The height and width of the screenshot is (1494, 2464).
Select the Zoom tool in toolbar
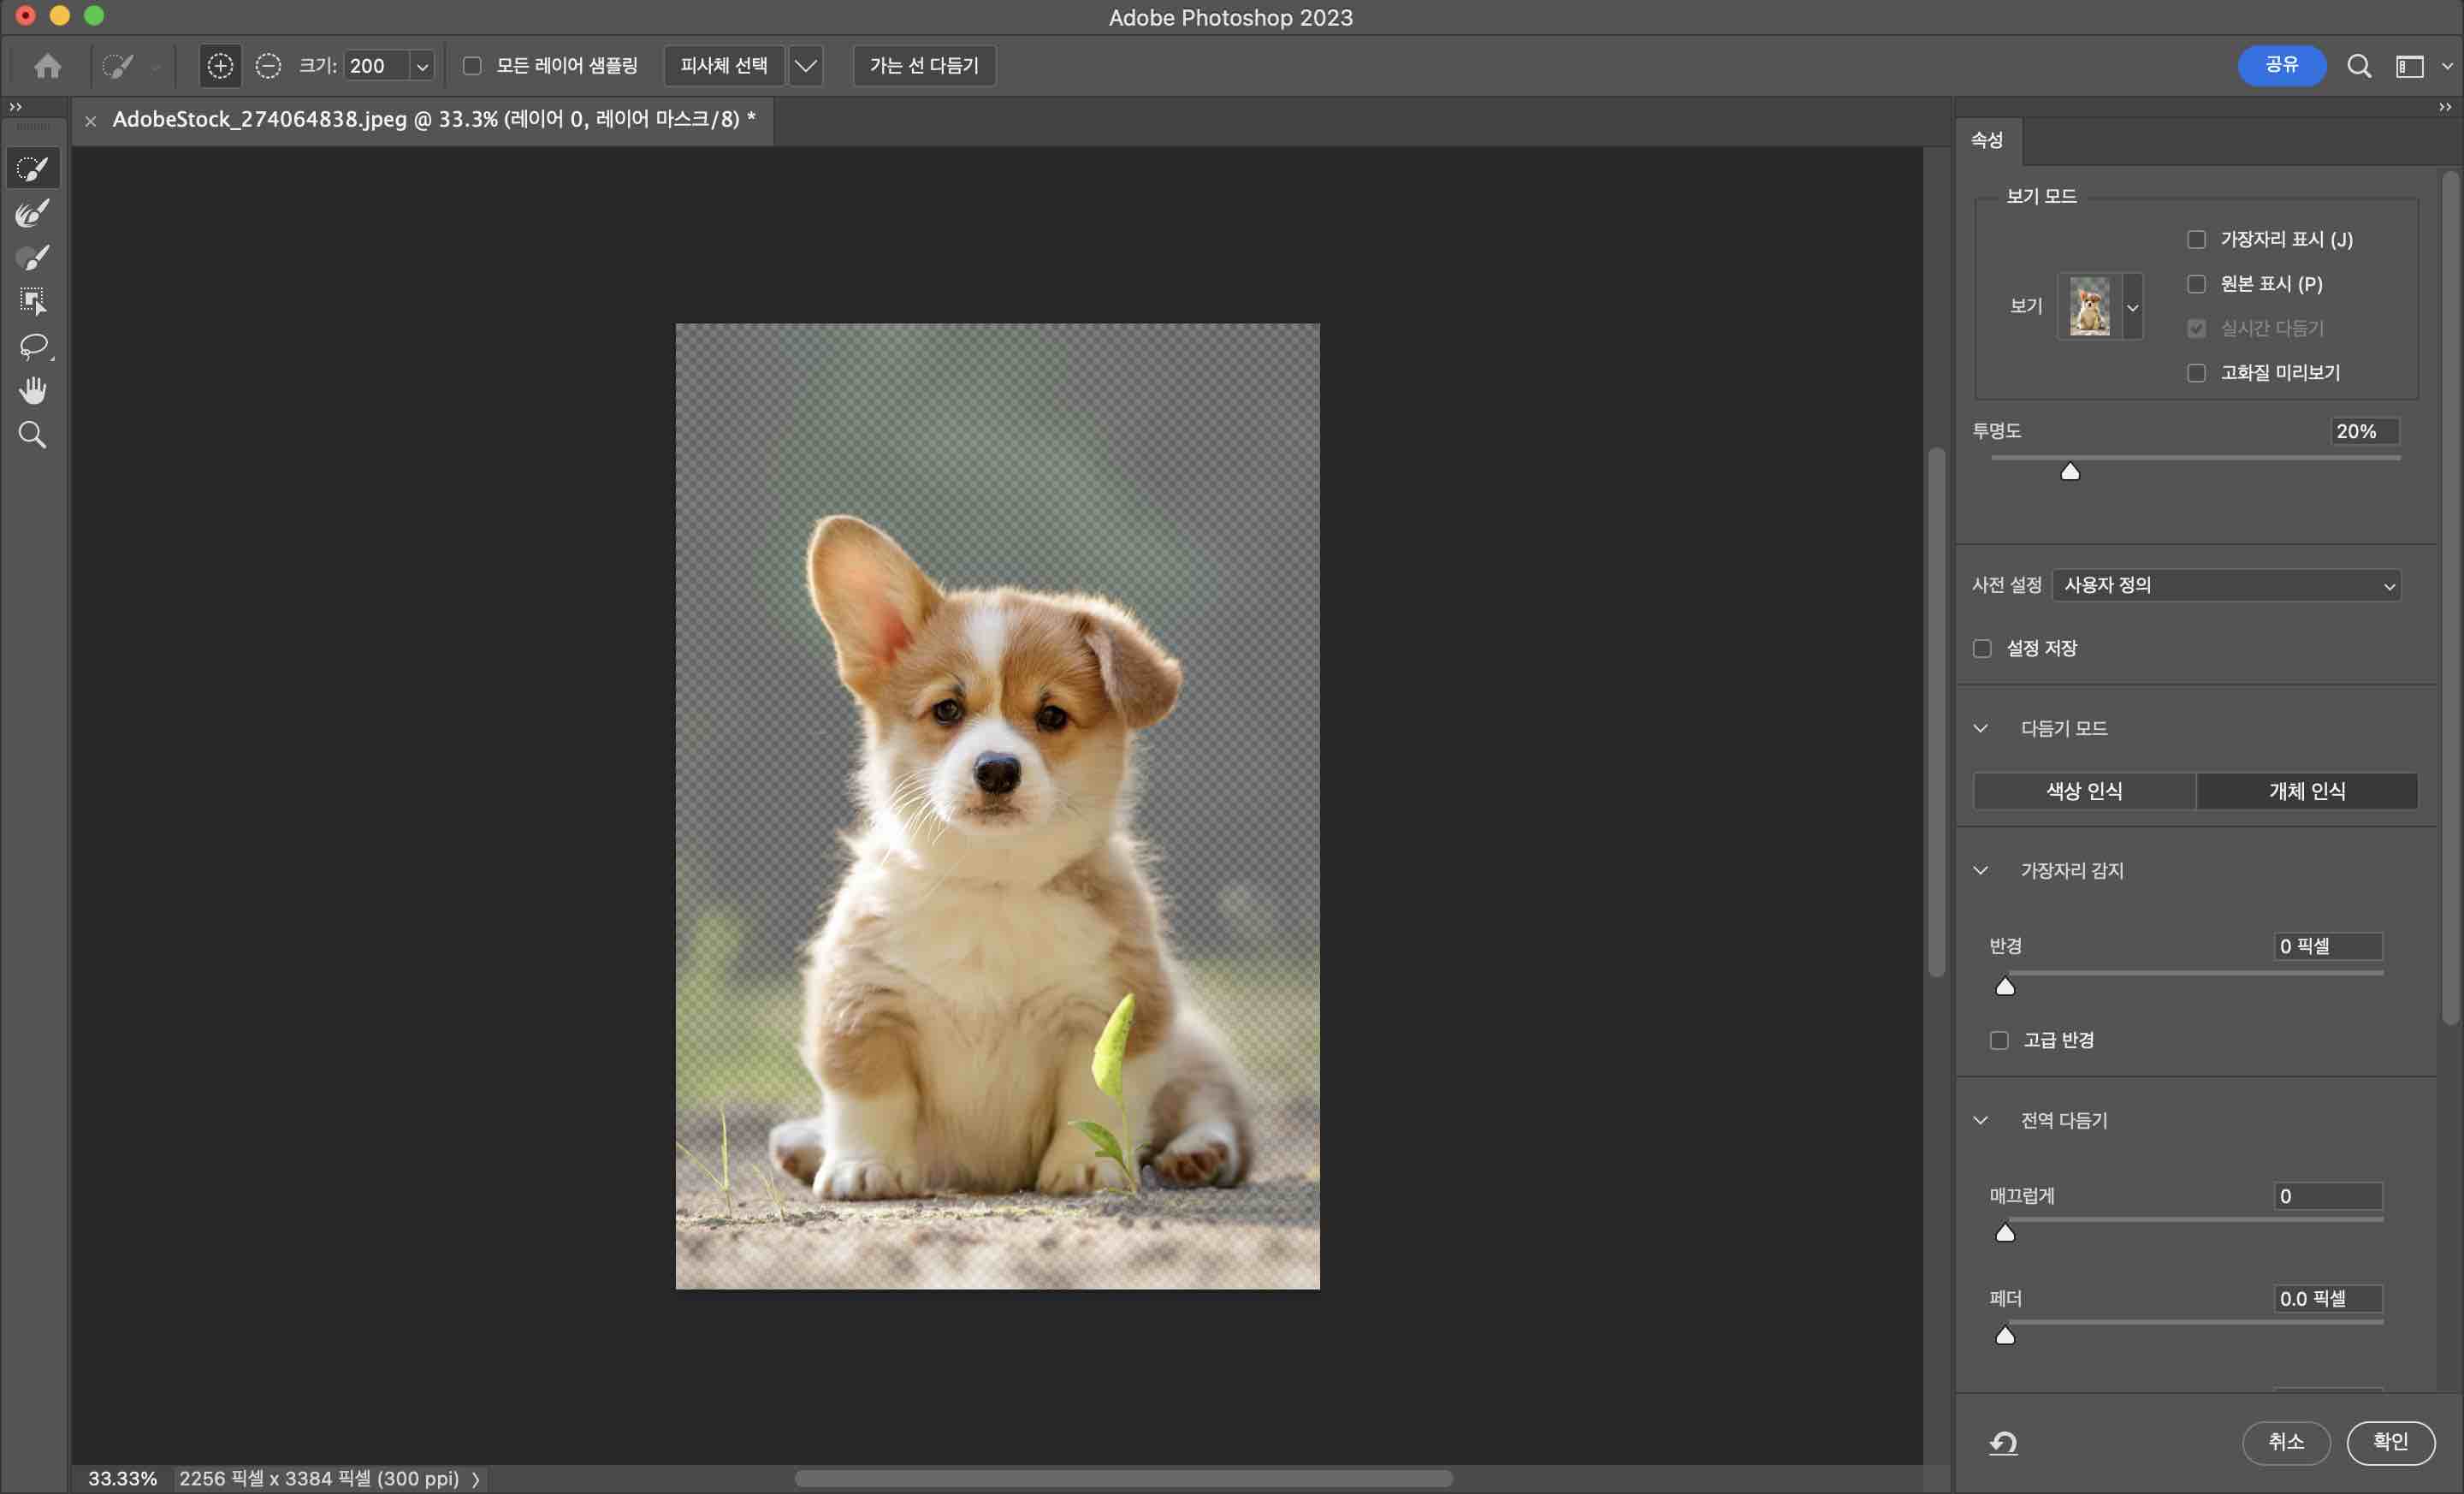tap(32, 434)
